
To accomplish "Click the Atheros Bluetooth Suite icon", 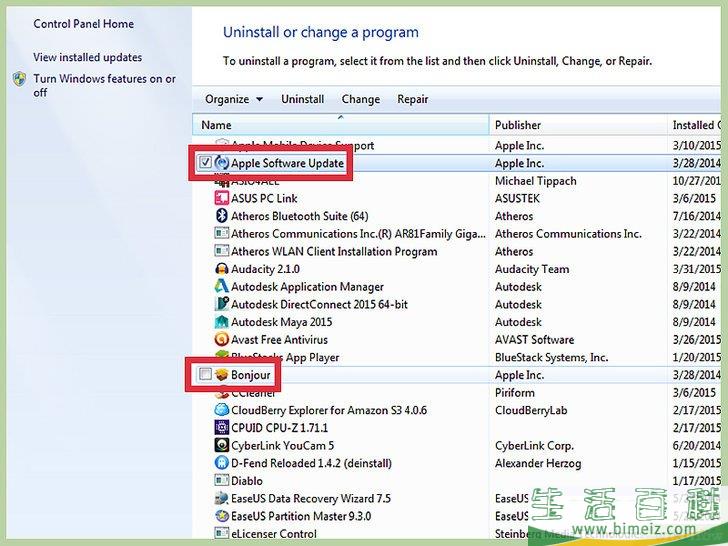I will point(221,216).
